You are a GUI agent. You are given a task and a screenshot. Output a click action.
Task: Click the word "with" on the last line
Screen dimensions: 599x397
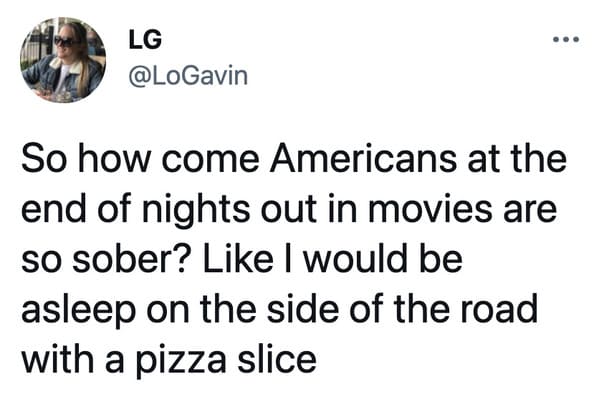[x=58, y=359]
